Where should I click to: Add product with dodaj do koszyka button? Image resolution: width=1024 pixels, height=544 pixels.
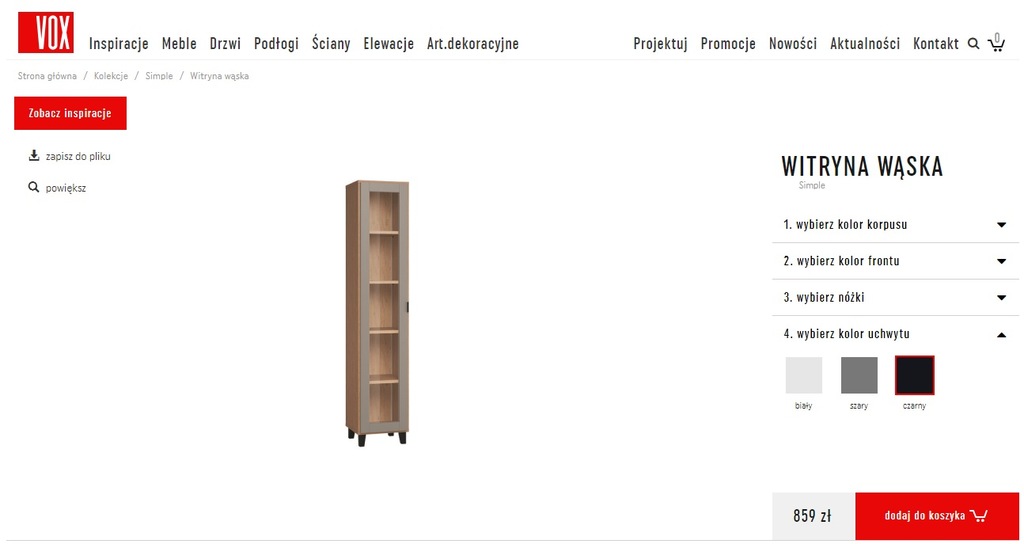pos(937,516)
